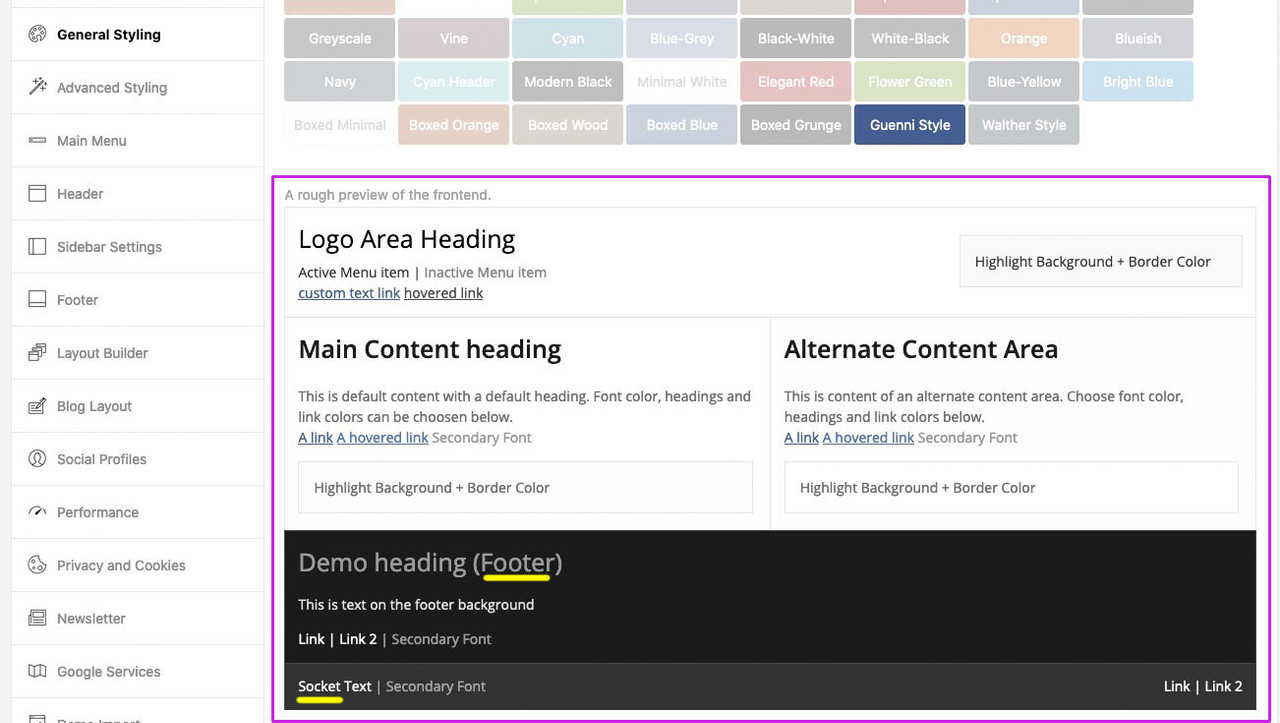Click the General Styling palette icon
The height and width of the screenshot is (723, 1280).
click(x=37, y=34)
